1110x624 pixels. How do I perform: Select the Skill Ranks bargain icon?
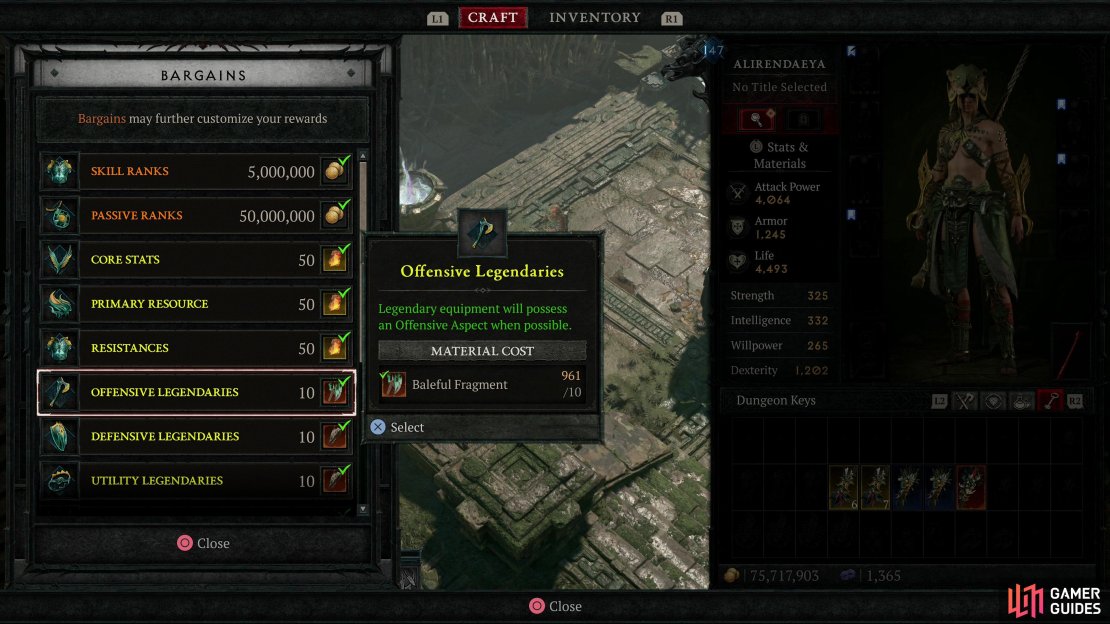click(x=59, y=171)
